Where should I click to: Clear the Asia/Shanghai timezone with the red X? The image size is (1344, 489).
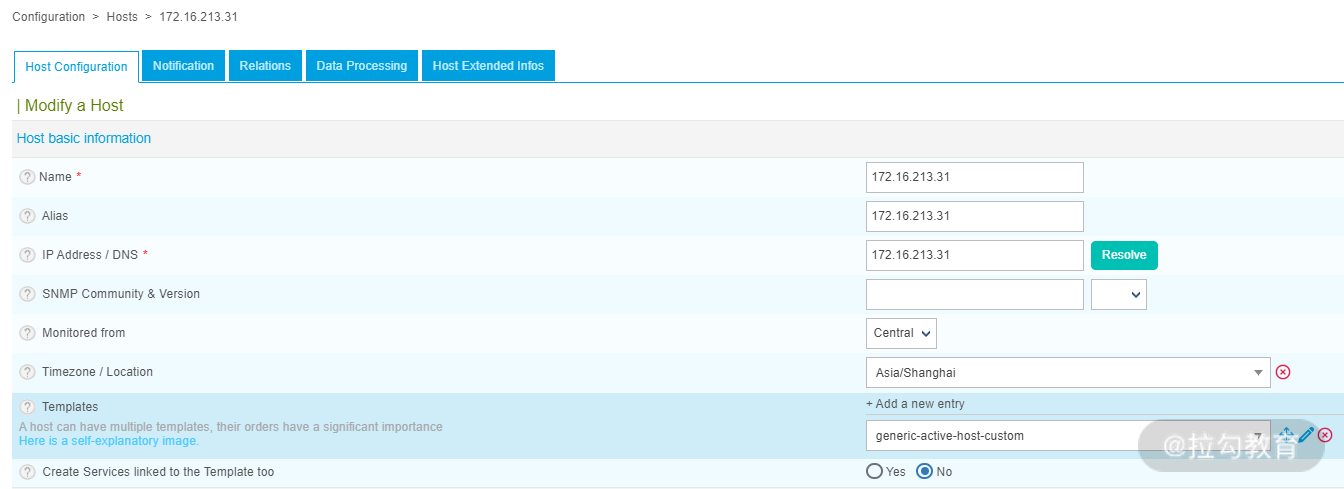click(1283, 372)
